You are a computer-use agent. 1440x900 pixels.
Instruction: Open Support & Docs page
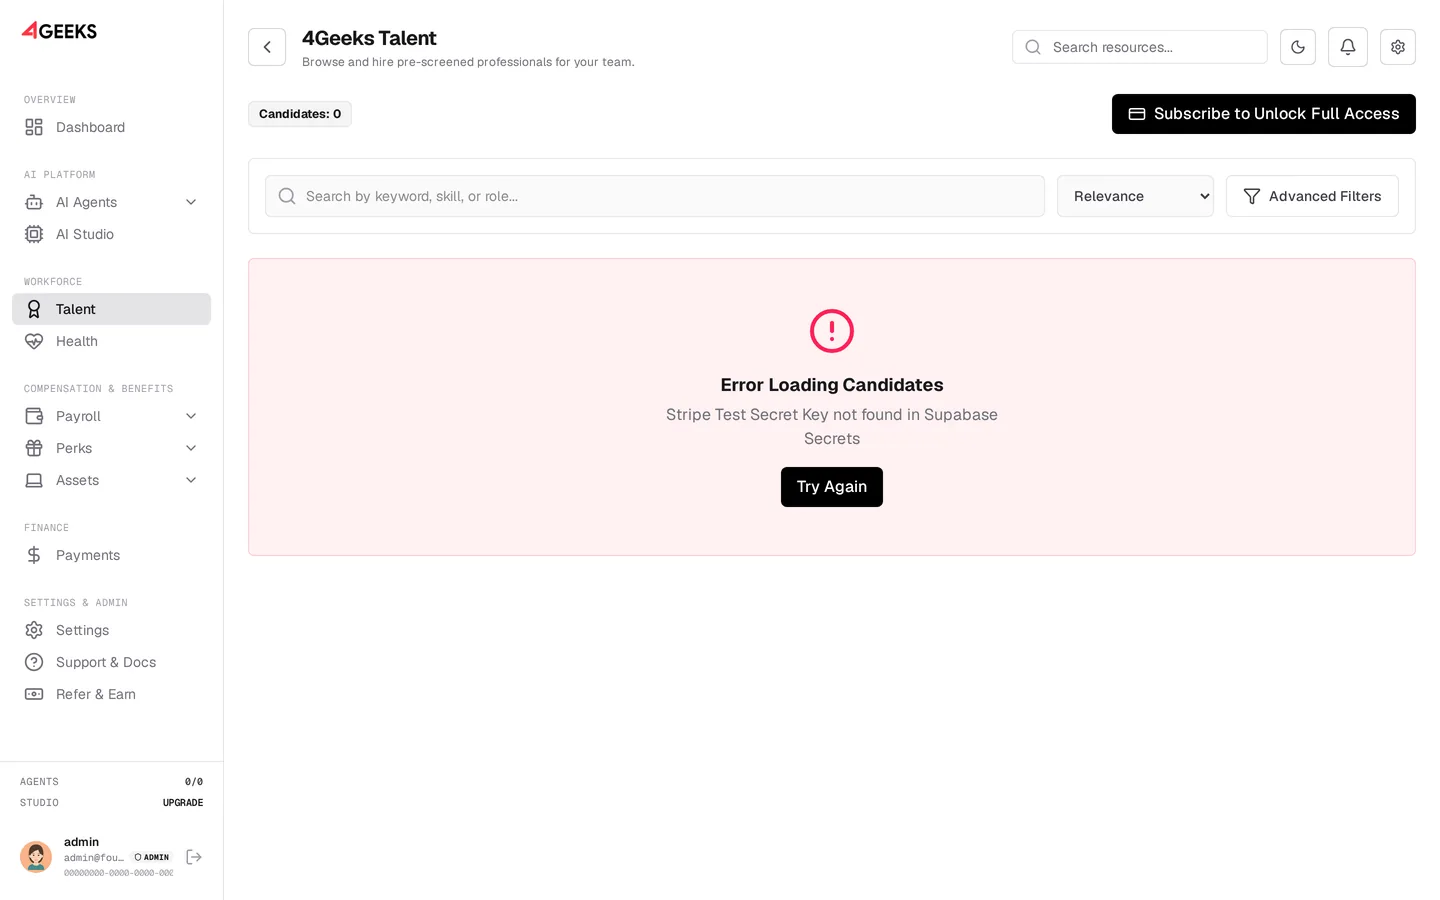pyautogui.click(x=111, y=662)
